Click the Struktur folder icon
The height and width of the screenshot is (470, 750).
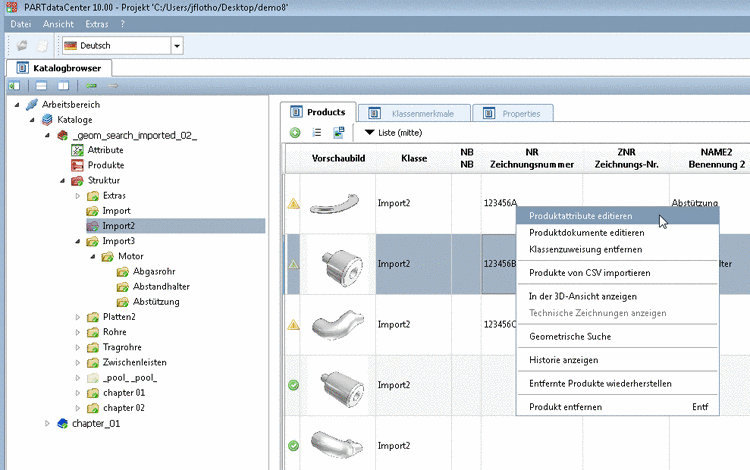click(77, 181)
